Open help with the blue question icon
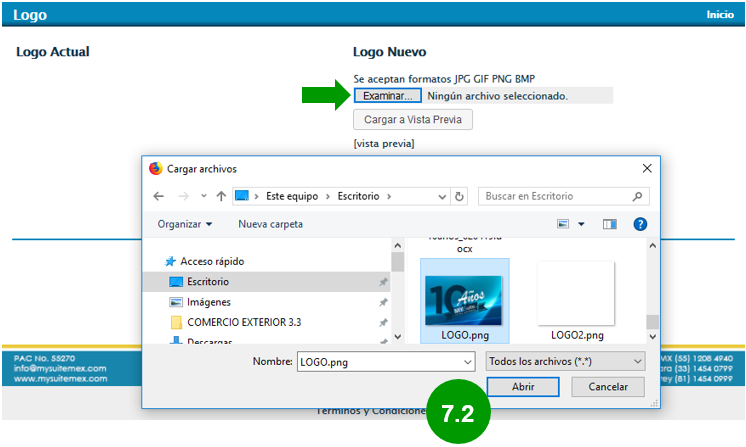Viewport: 746px width, 447px height. [x=640, y=224]
